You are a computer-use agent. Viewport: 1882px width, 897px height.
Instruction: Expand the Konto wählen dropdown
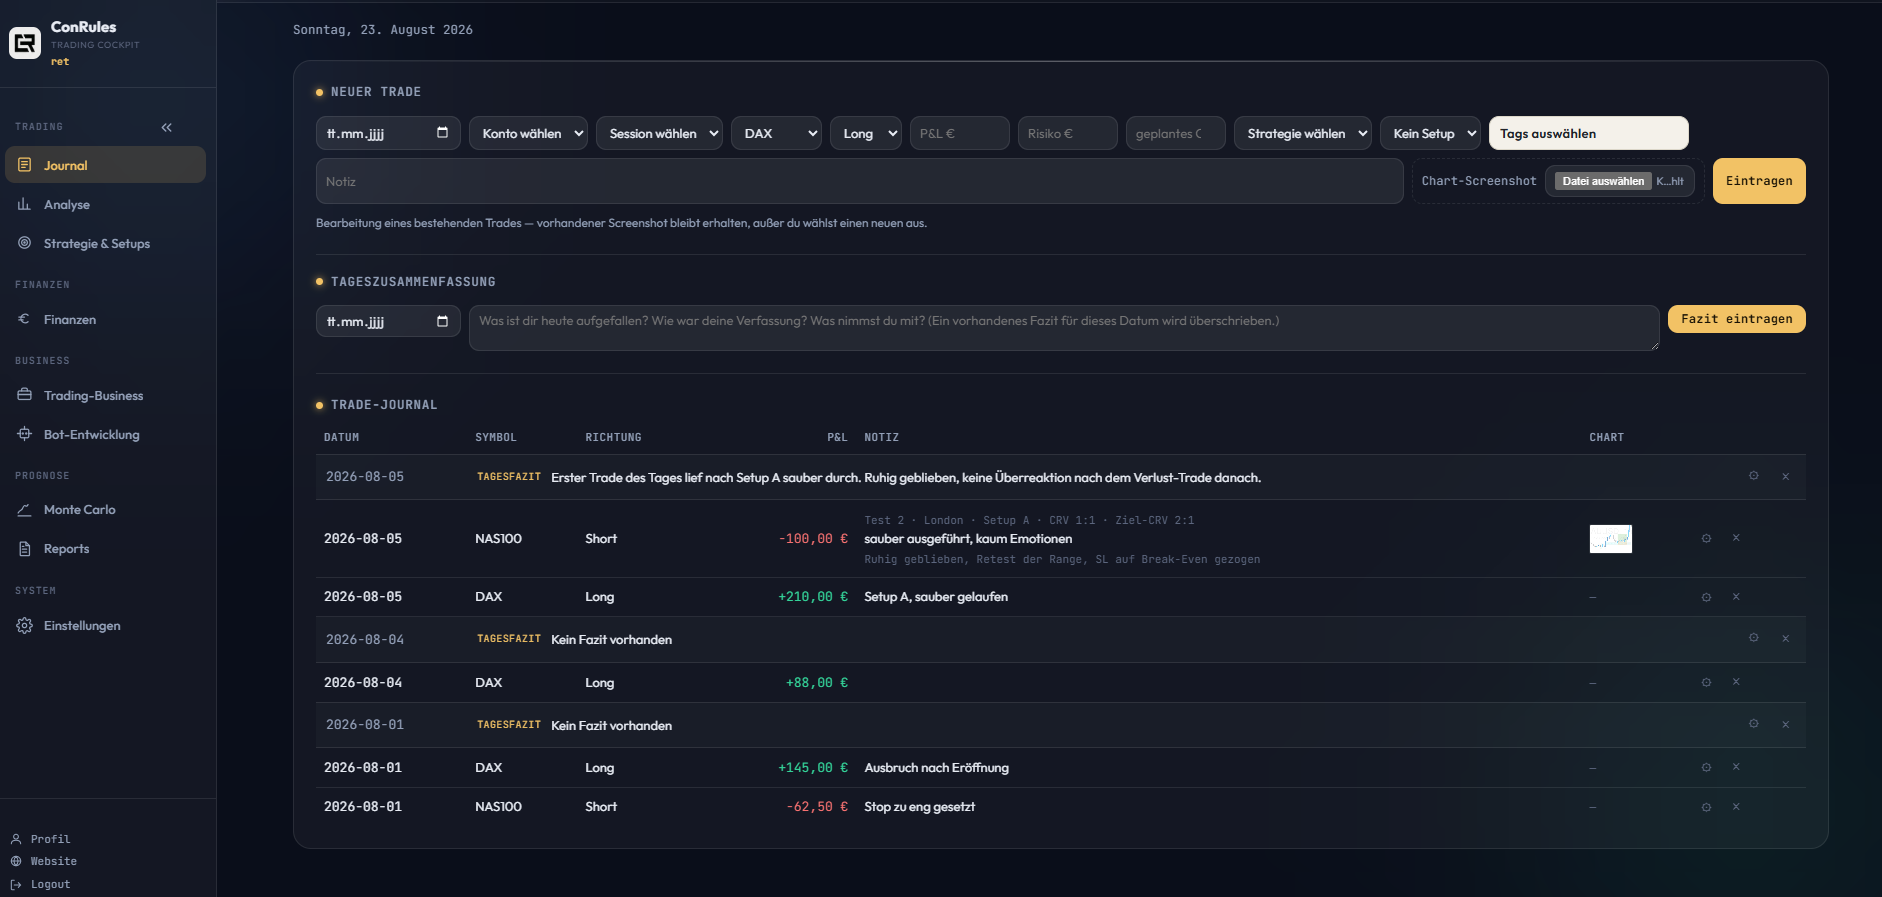click(x=528, y=133)
